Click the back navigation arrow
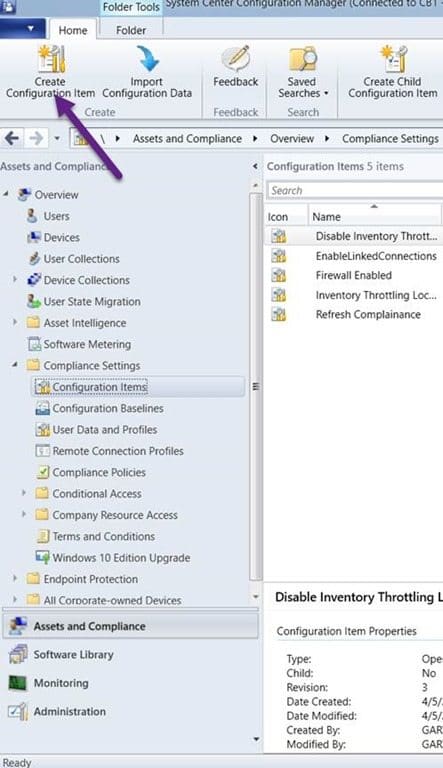Viewport: 443px width, 768px height. coord(12,139)
